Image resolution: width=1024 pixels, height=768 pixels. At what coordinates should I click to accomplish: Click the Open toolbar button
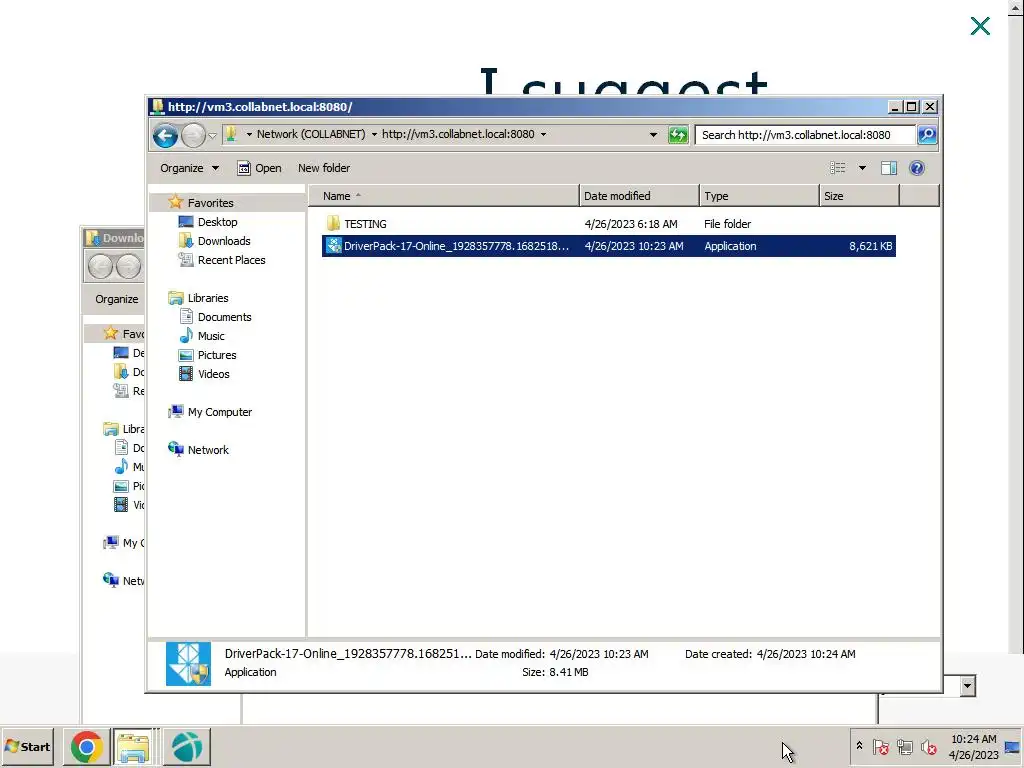point(259,168)
